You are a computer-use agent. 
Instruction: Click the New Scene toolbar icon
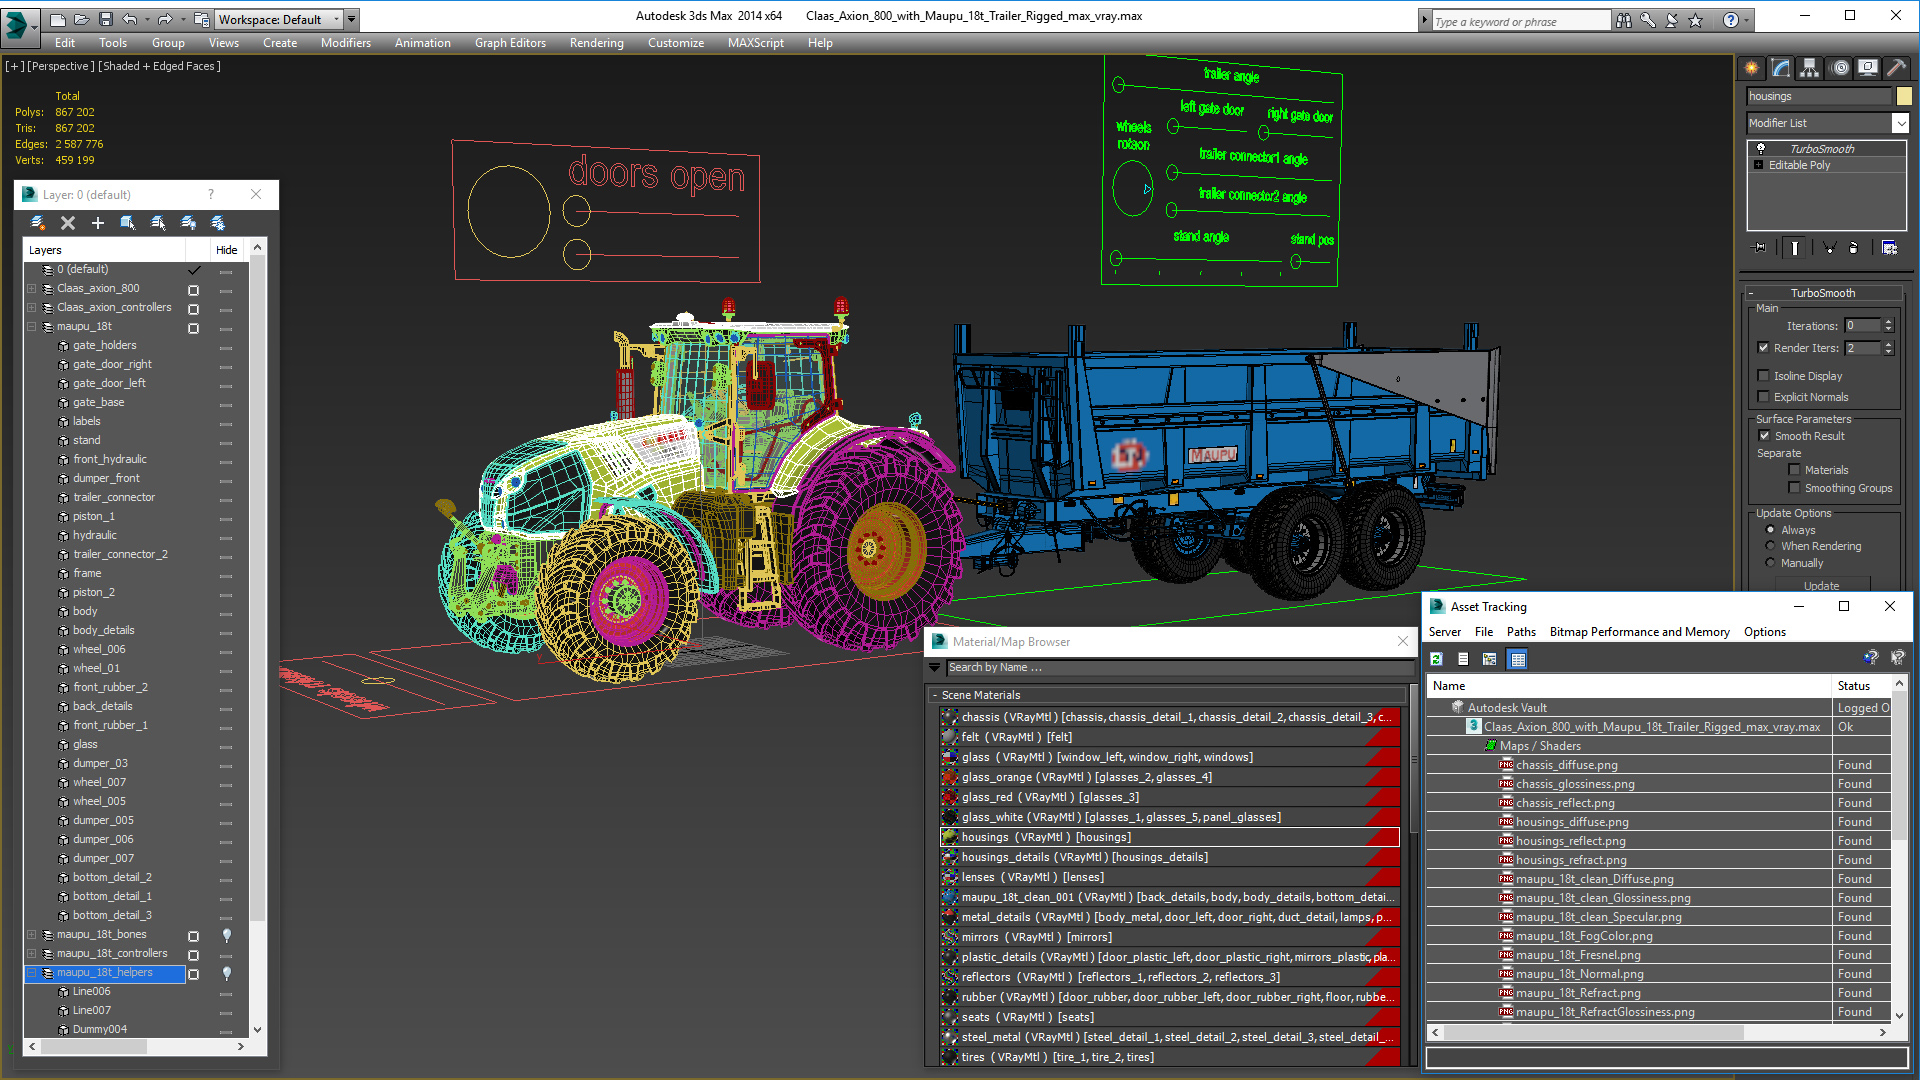coord(57,19)
